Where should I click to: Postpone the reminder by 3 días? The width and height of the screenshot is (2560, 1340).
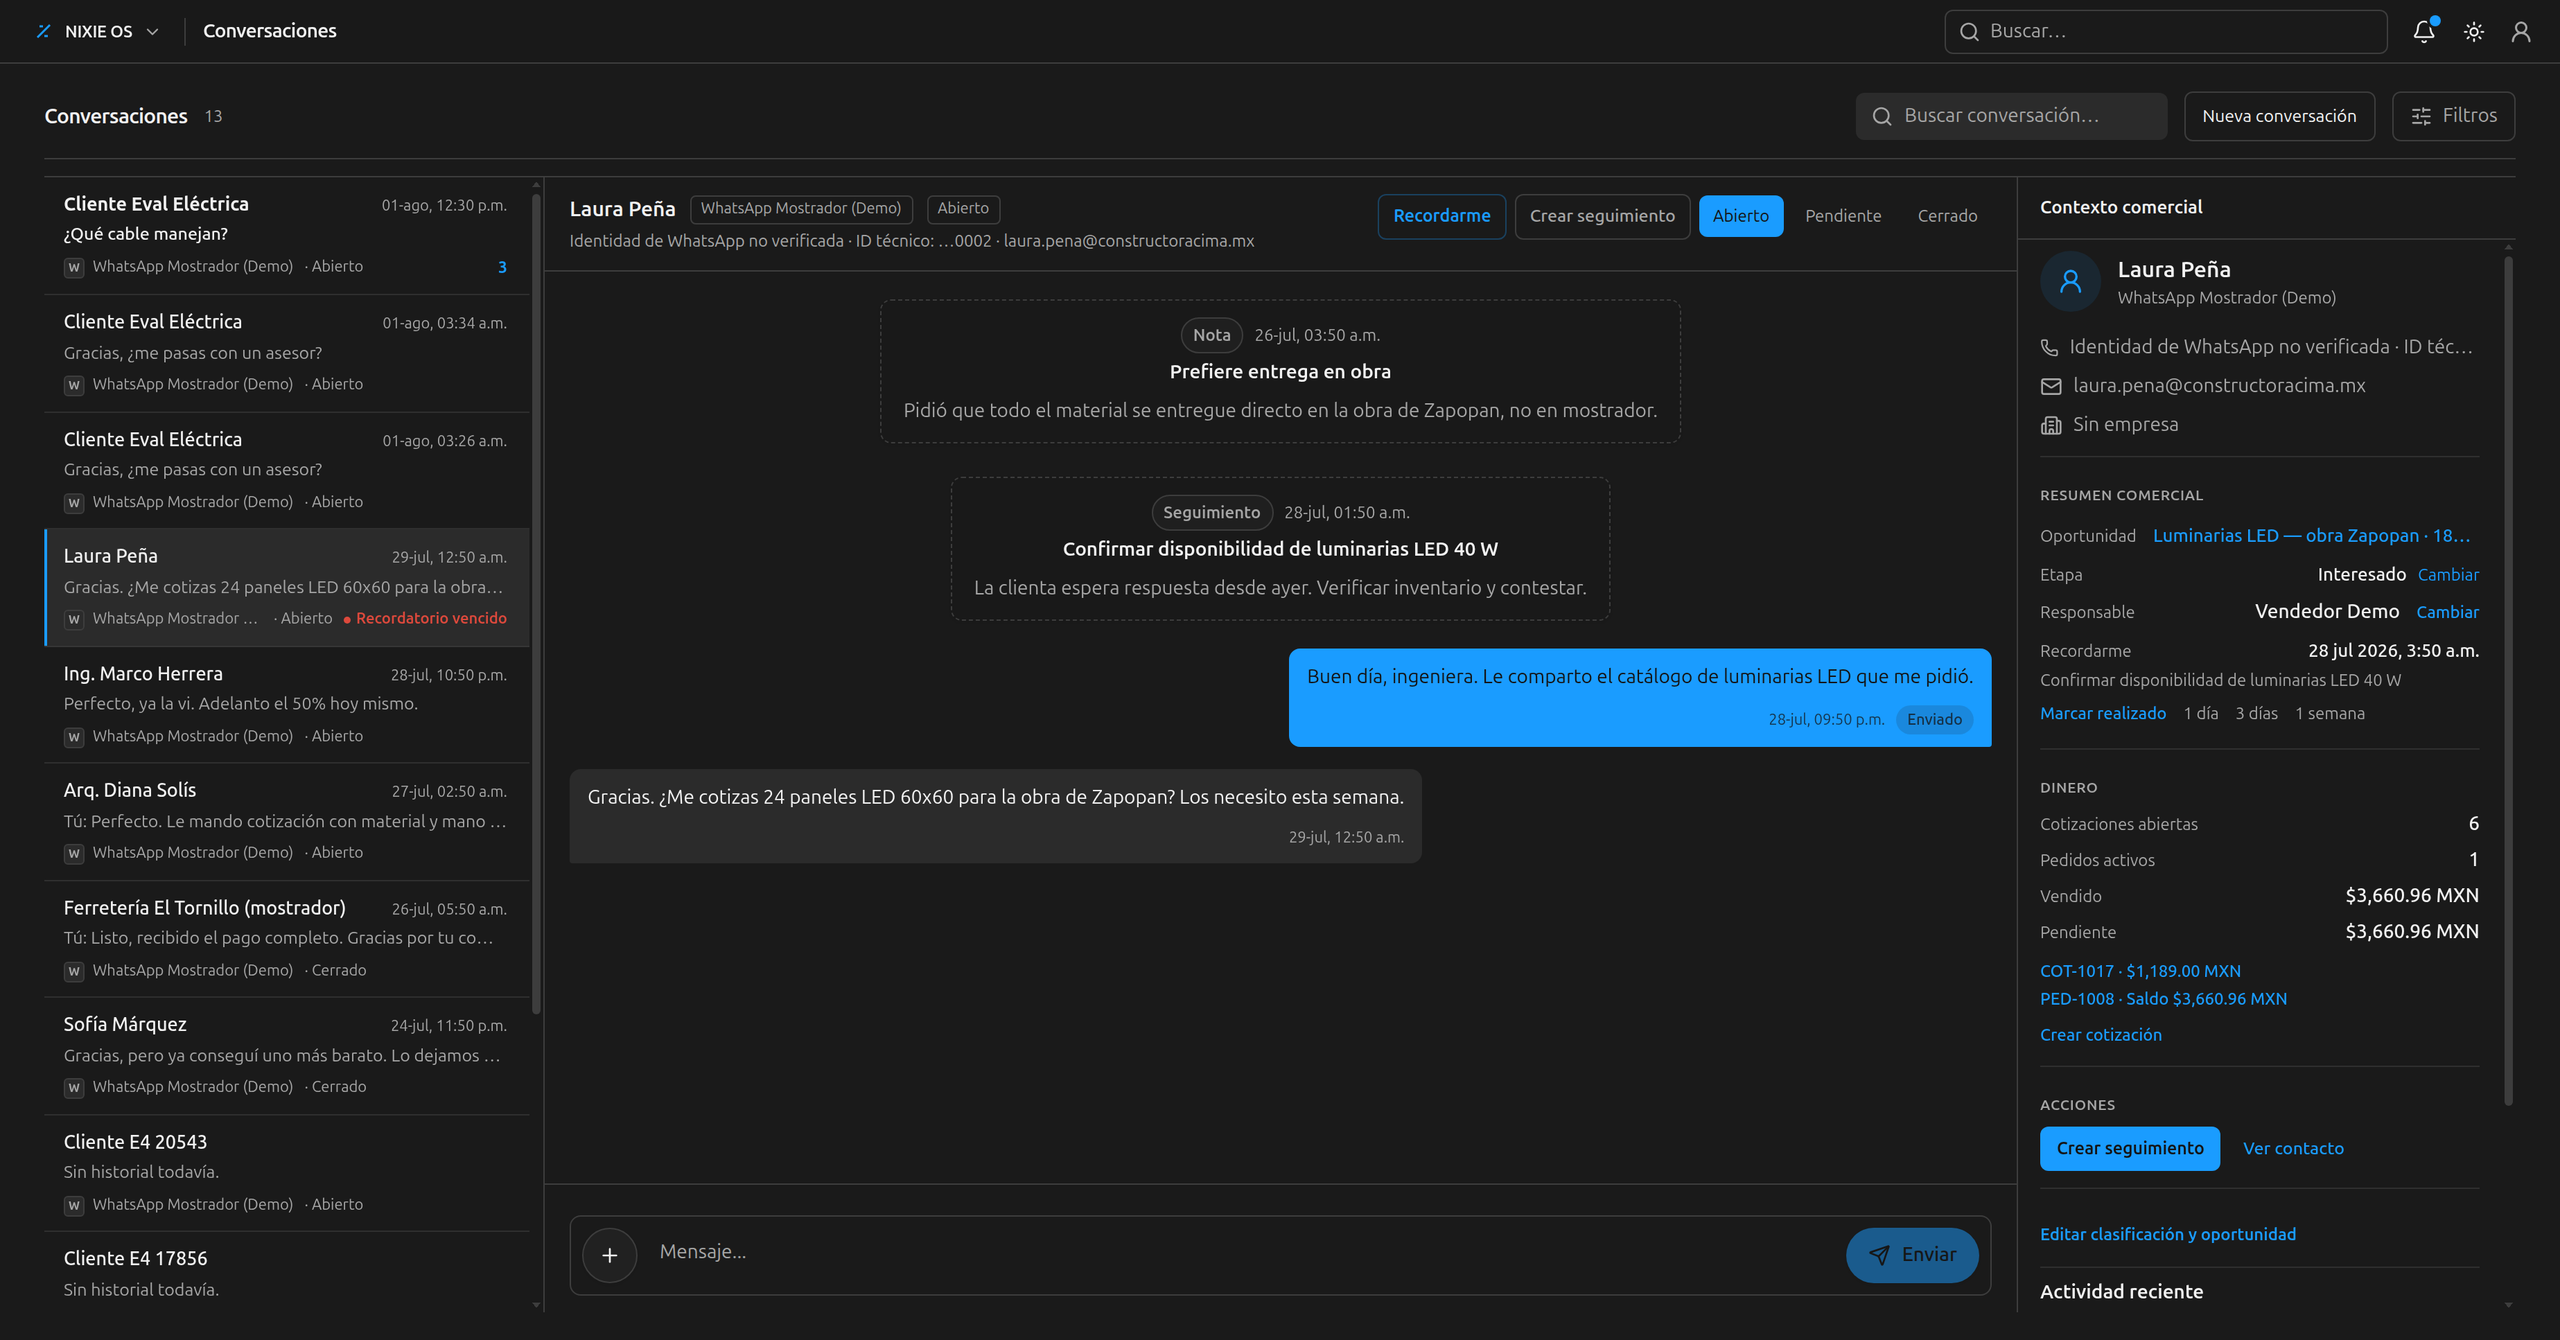point(2256,714)
